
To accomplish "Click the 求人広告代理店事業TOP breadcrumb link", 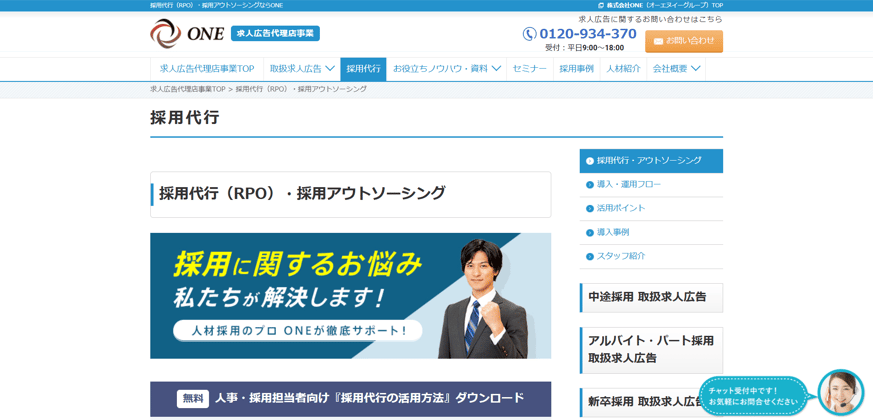I will coord(188,89).
